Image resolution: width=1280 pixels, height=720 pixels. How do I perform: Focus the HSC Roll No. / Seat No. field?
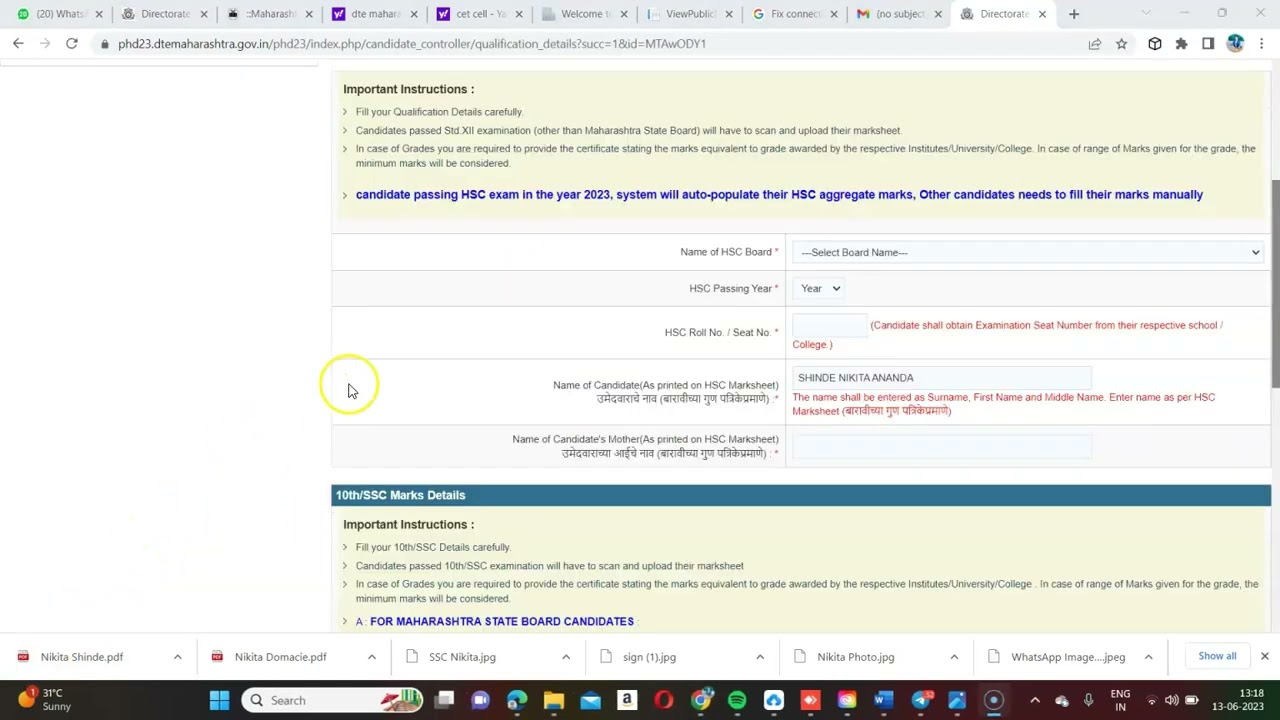(x=829, y=325)
